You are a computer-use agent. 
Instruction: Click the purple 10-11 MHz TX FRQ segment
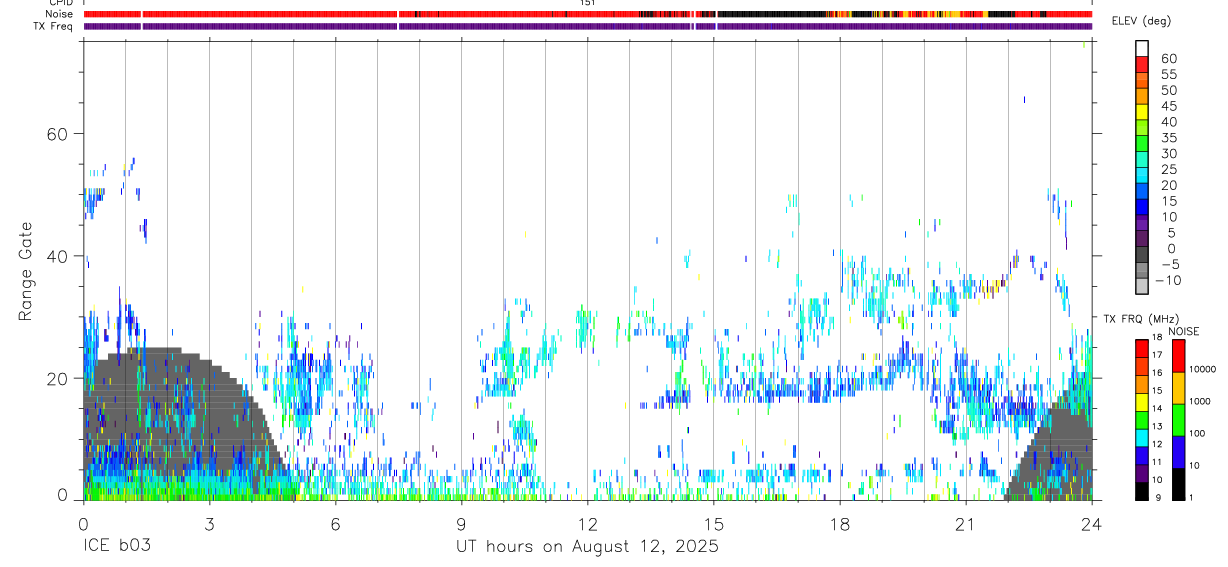tap(1142, 473)
